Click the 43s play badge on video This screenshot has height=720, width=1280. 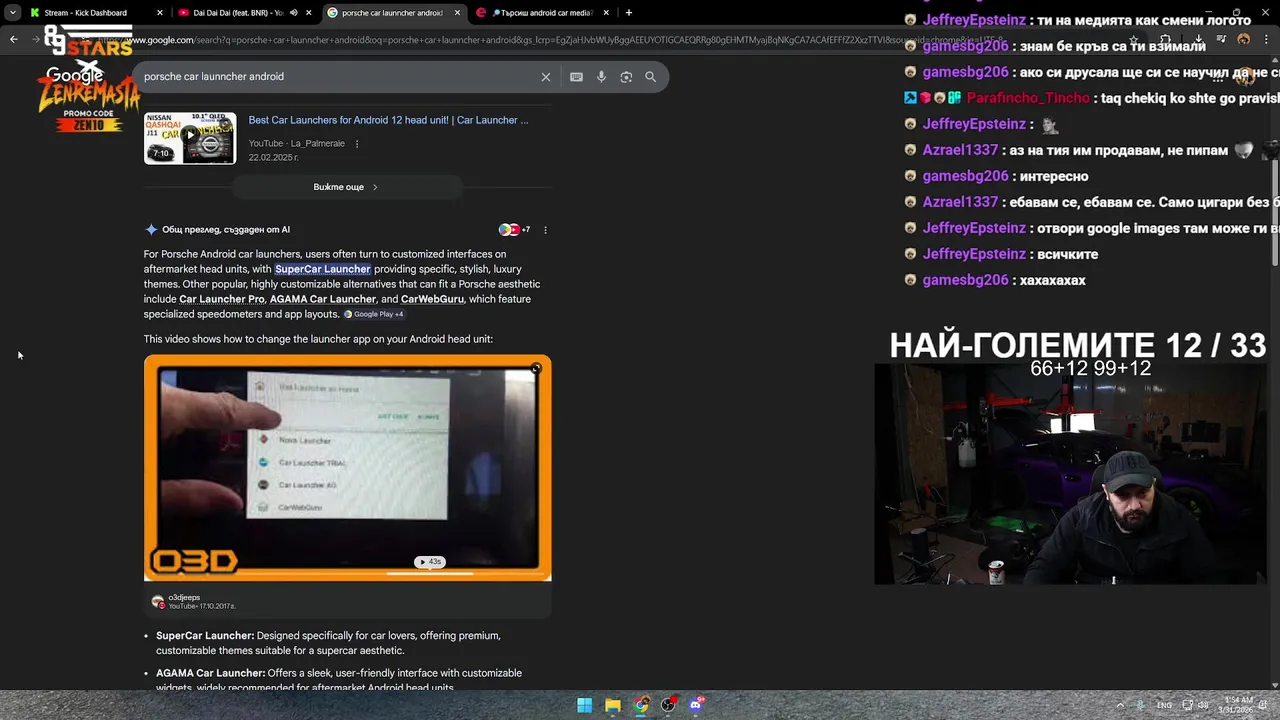(429, 562)
